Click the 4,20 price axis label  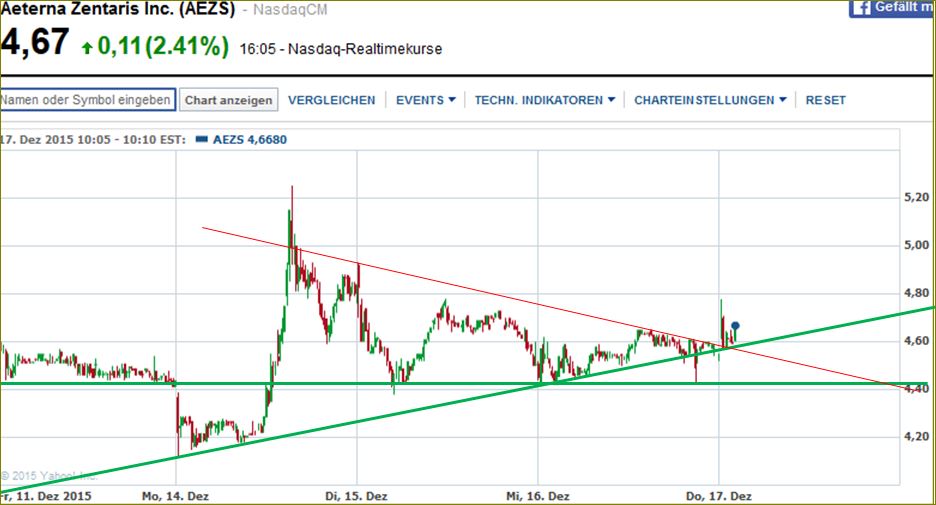(917, 436)
